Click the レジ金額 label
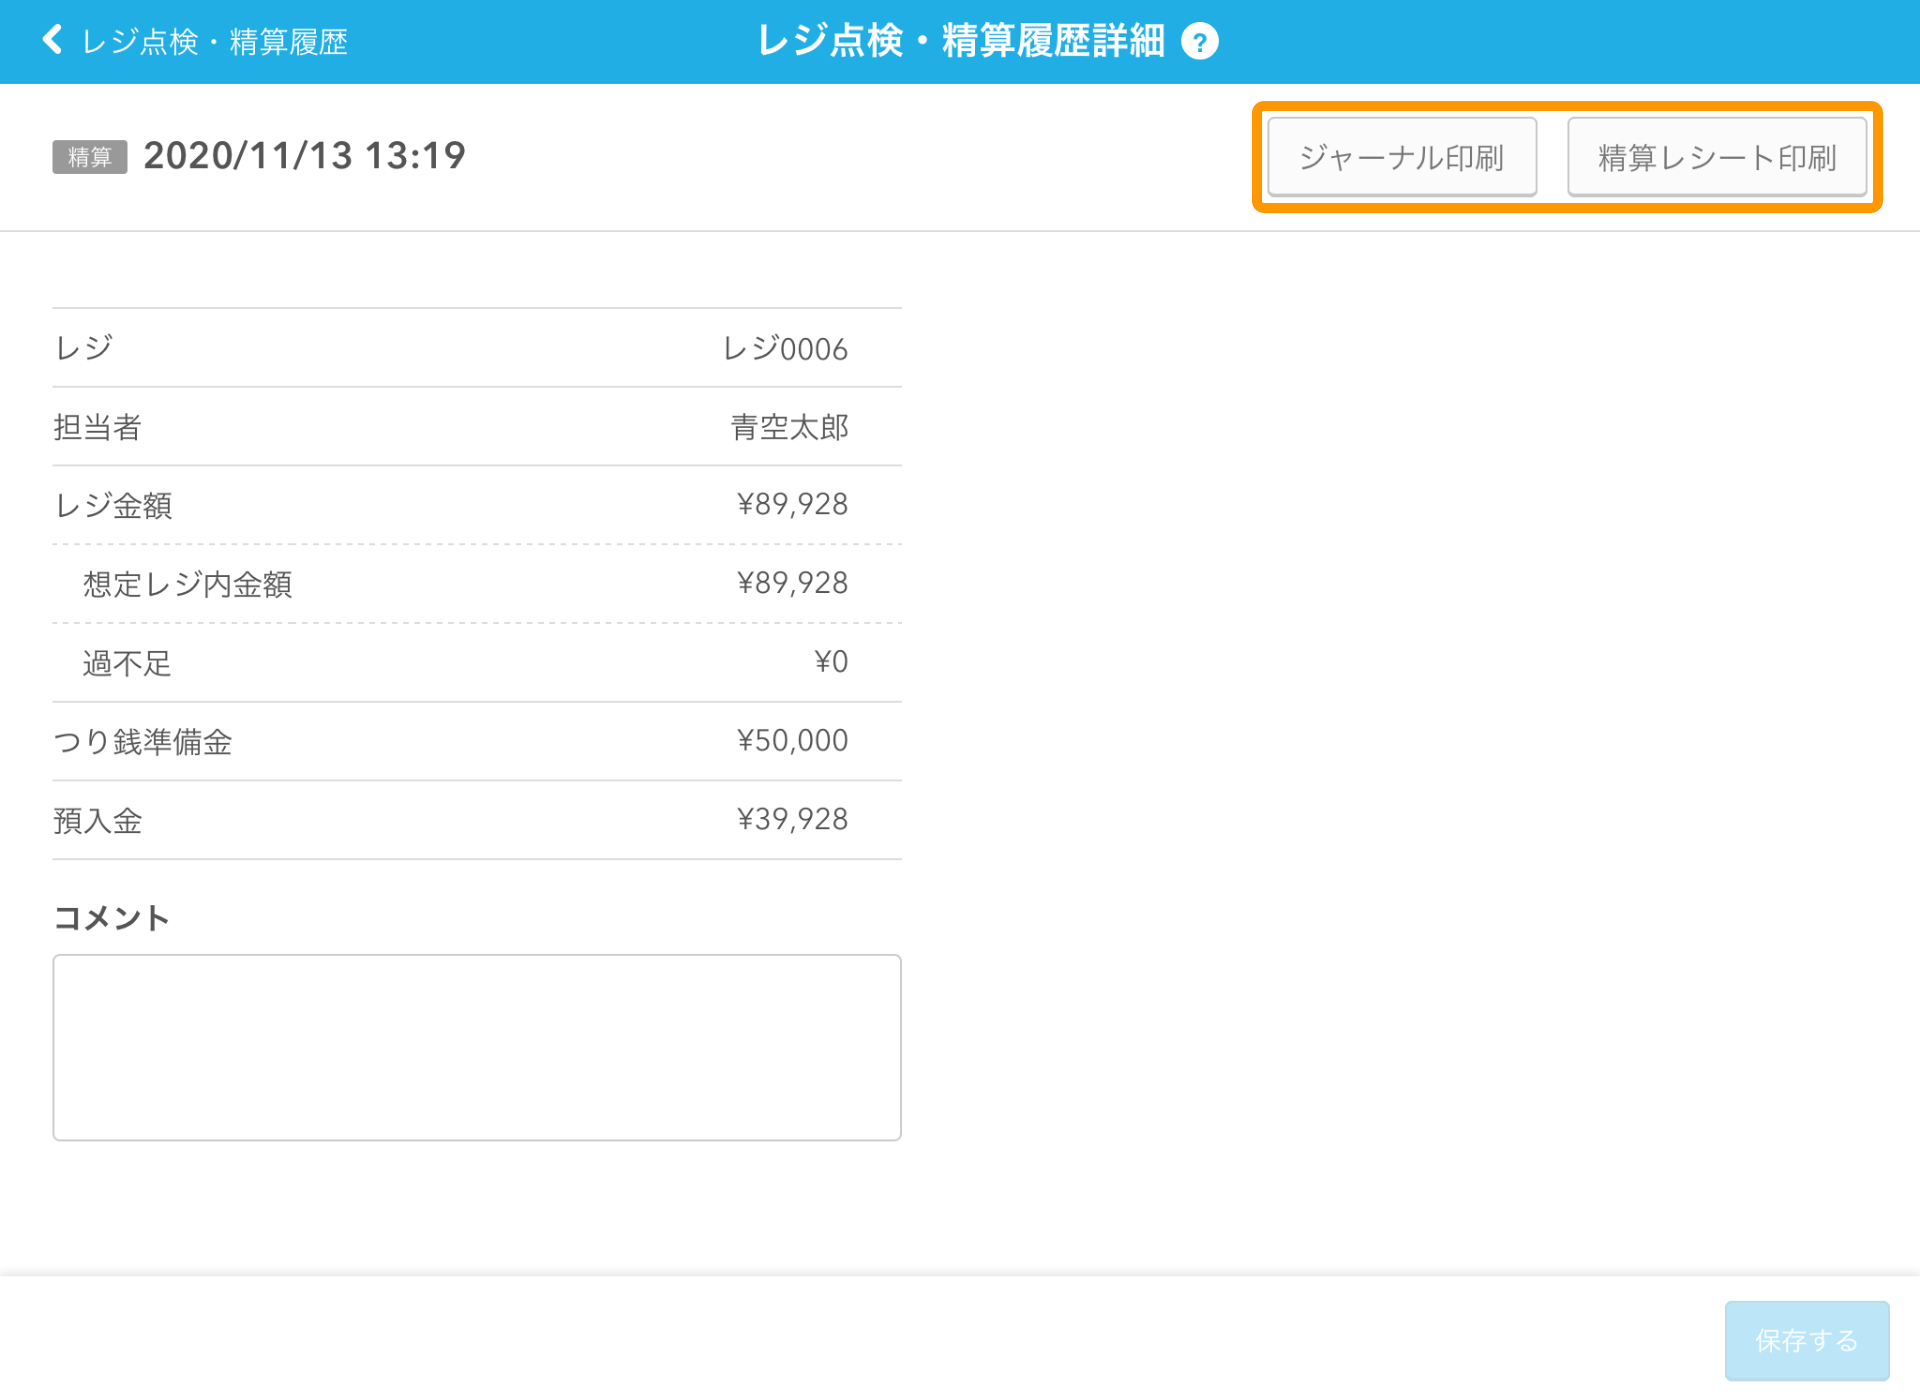This screenshot has width=1920, height=1400. [112, 505]
